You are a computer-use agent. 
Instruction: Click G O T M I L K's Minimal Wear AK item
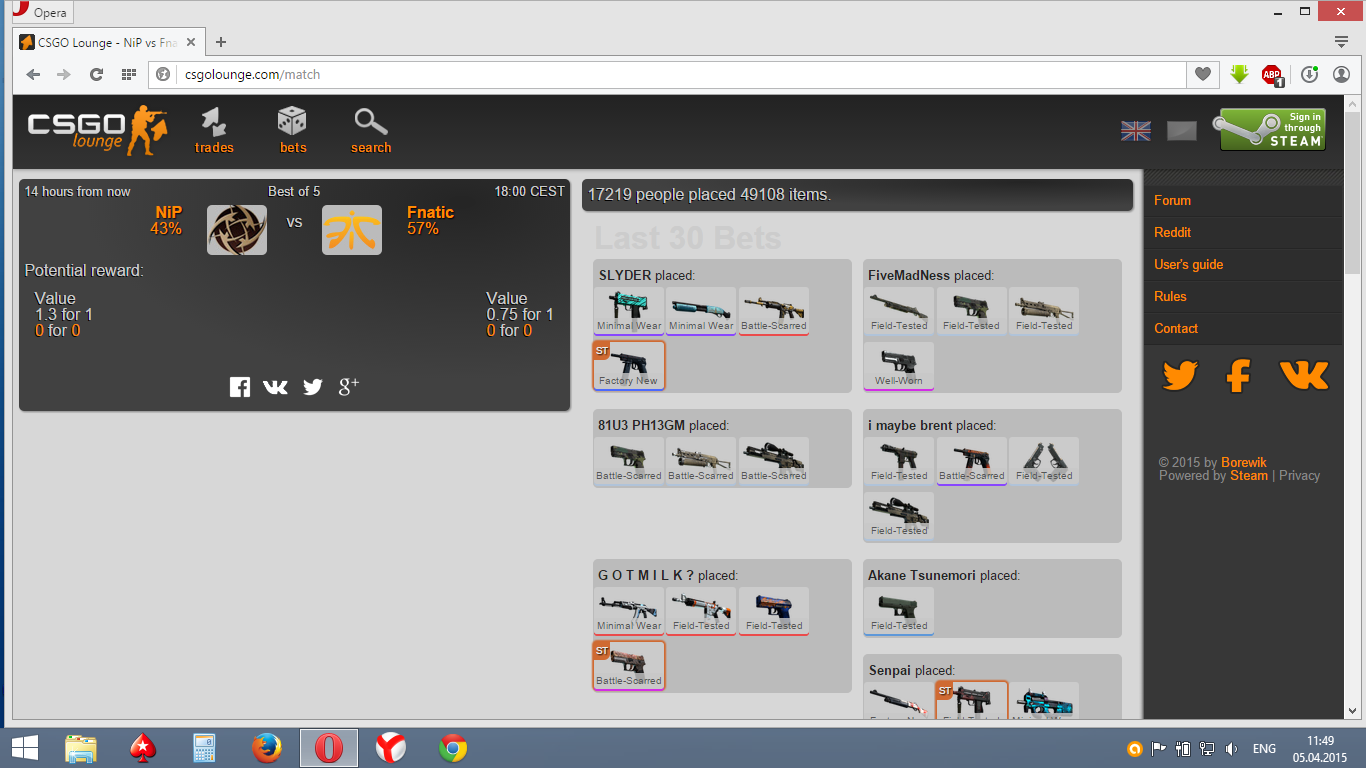[x=629, y=610]
